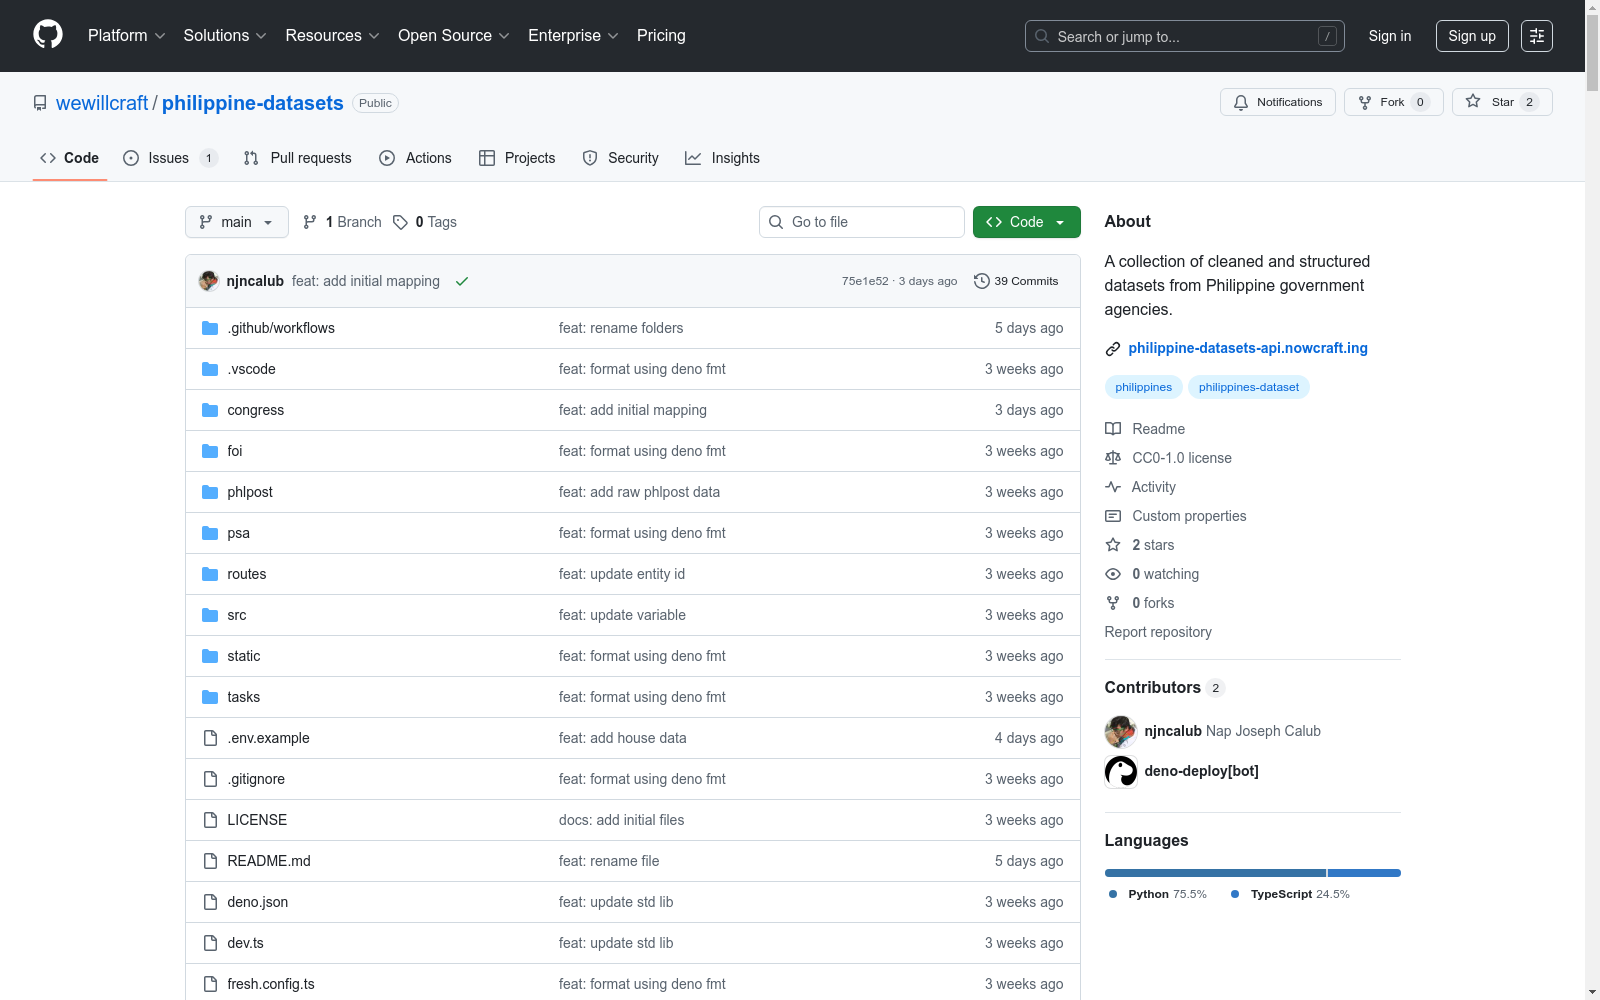Open the 1 Branch link
Screen dimensions: 1600x1000
[343, 222]
